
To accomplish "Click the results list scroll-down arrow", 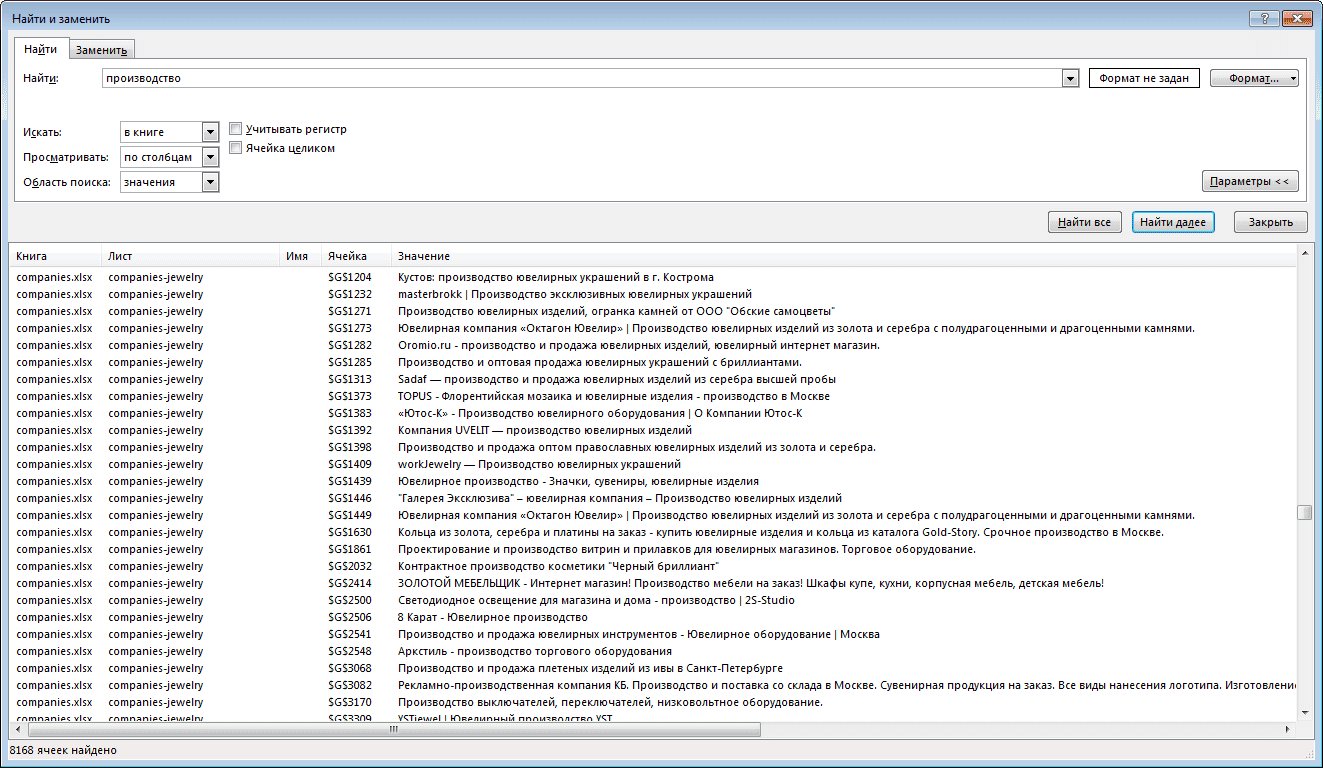I will tap(1304, 712).
